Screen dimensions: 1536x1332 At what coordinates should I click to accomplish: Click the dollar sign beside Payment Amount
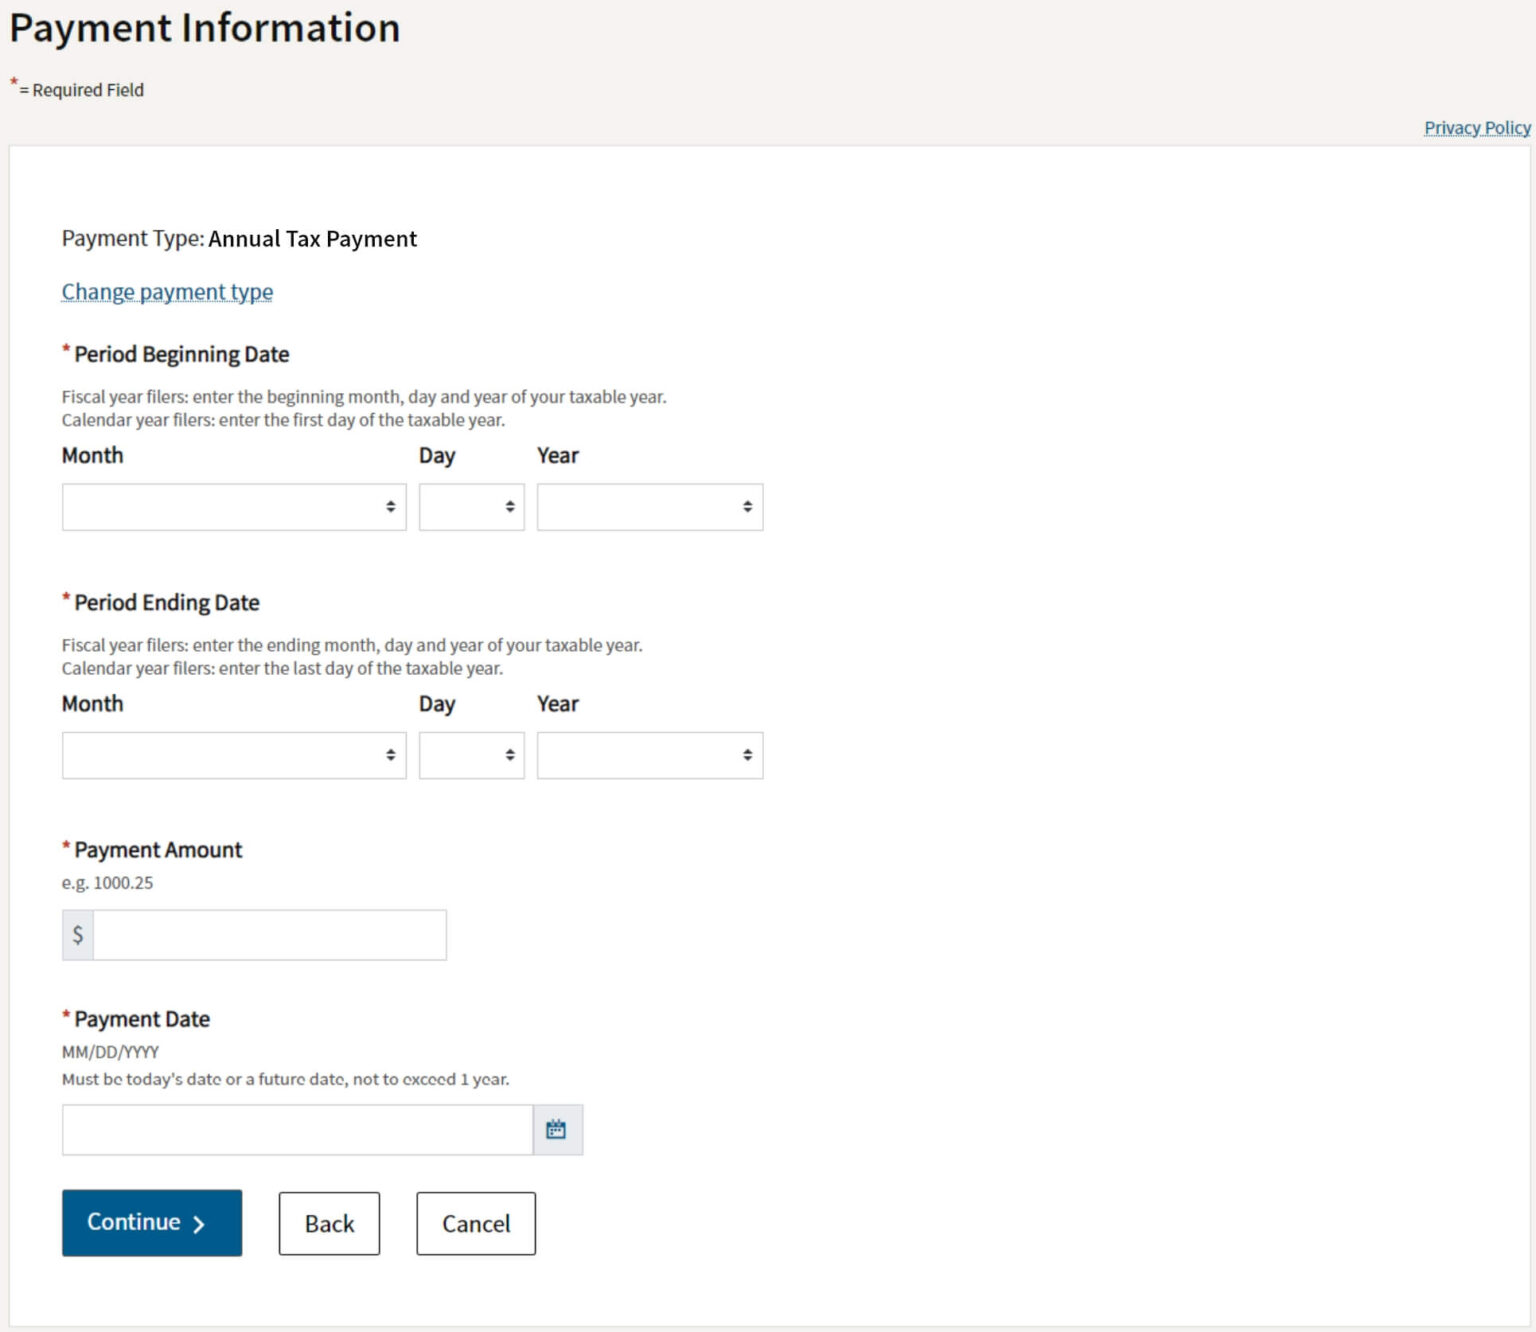point(78,935)
